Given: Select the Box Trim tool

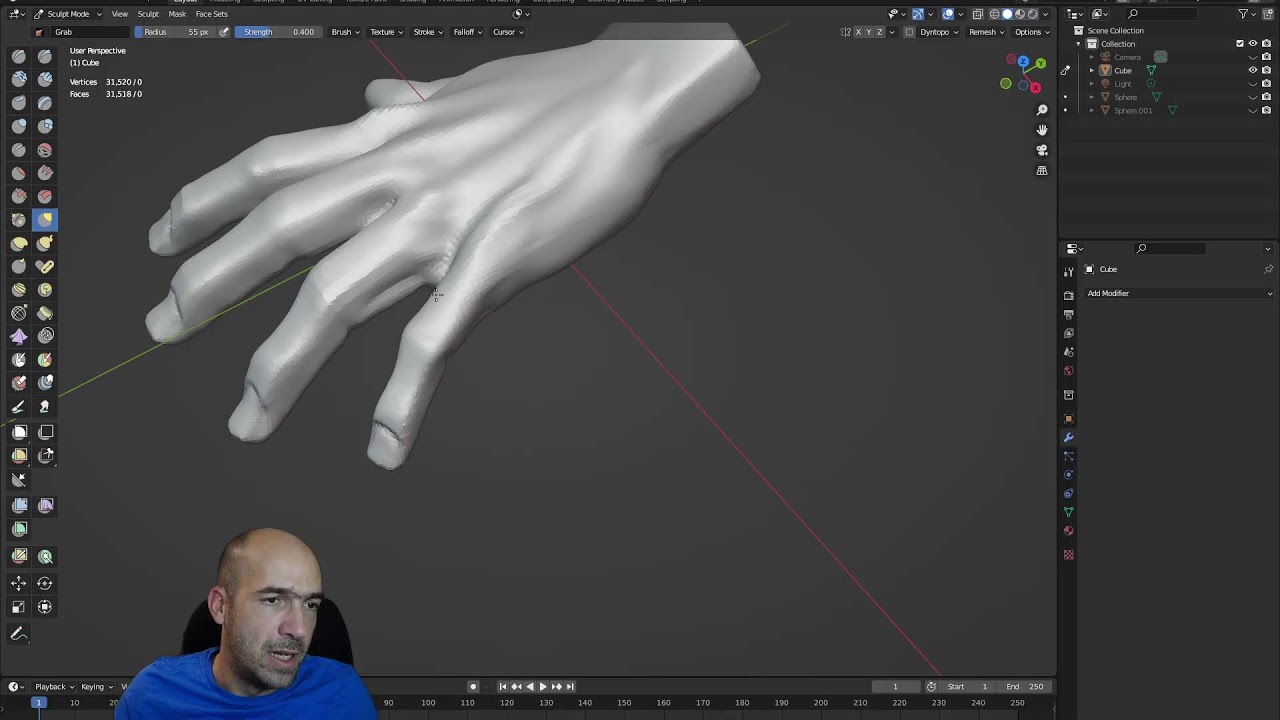Looking at the screenshot, I should [45, 455].
